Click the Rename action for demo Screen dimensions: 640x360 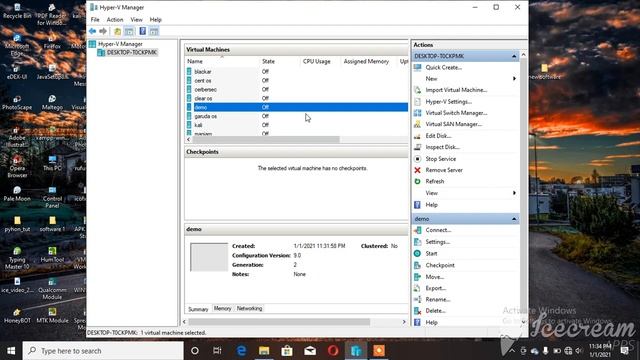click(x=438, y=299)
